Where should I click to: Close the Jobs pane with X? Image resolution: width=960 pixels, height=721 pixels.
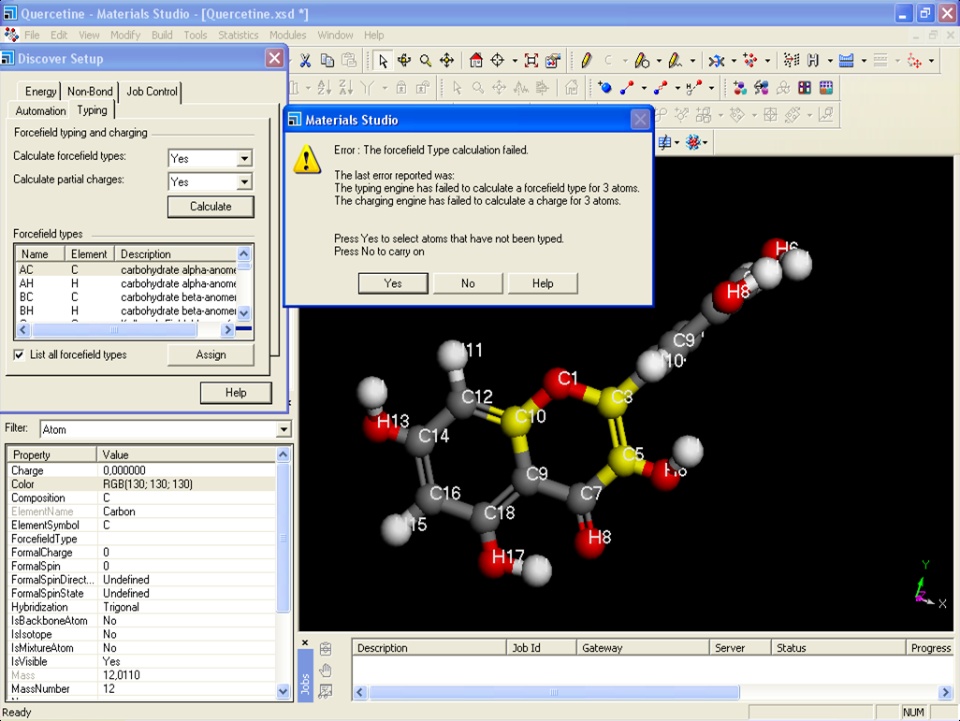[305, 643]
